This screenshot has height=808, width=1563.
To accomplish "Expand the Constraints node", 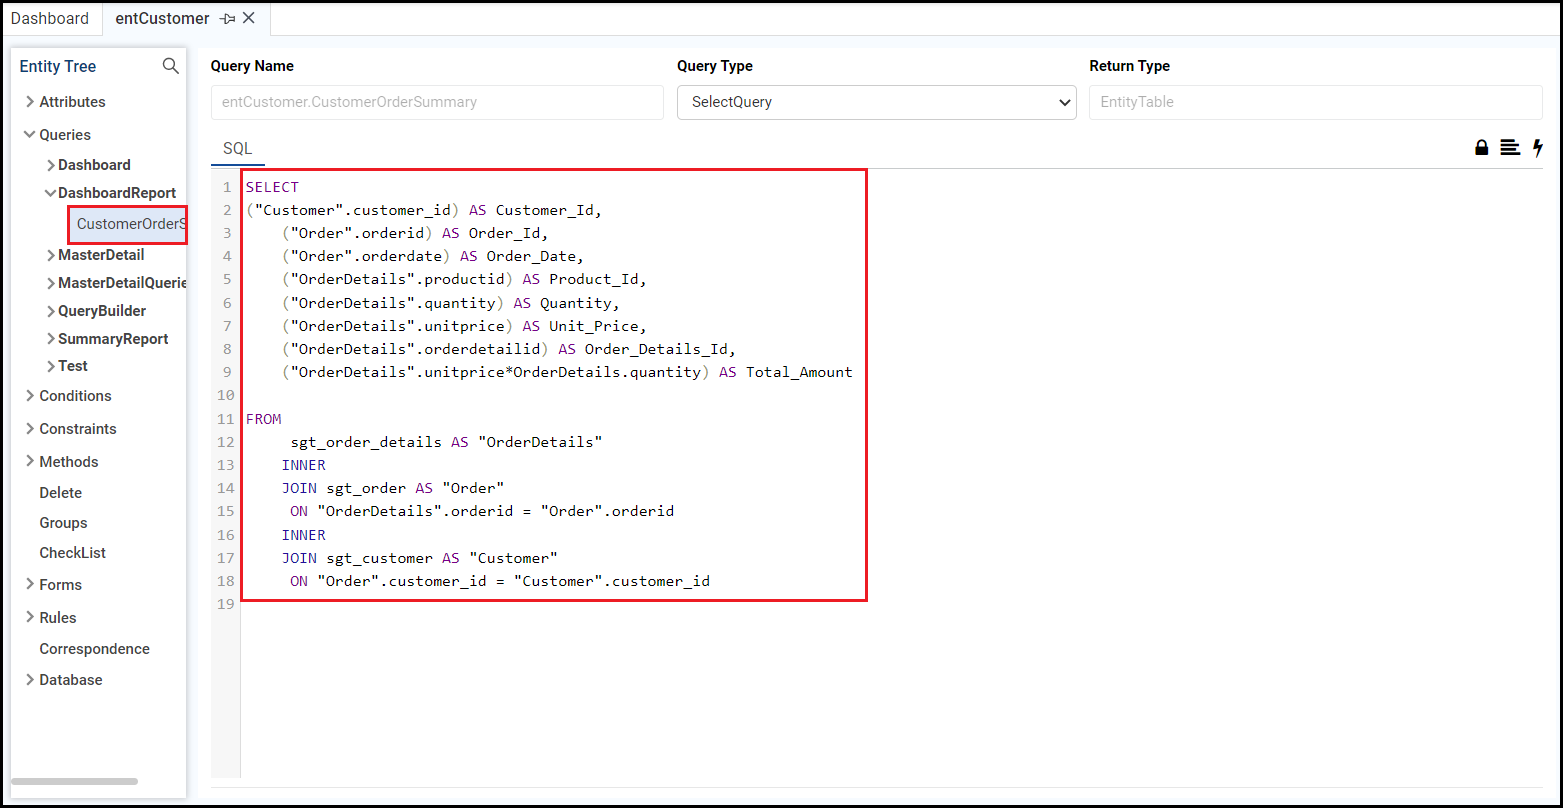I will 30,428.
